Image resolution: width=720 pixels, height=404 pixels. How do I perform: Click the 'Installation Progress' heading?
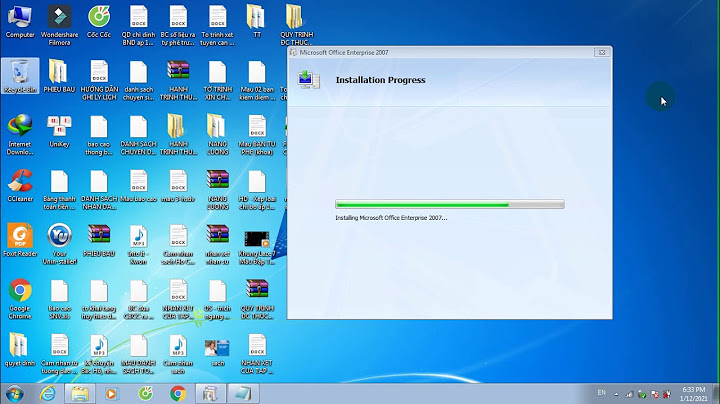tap(381, 80)
